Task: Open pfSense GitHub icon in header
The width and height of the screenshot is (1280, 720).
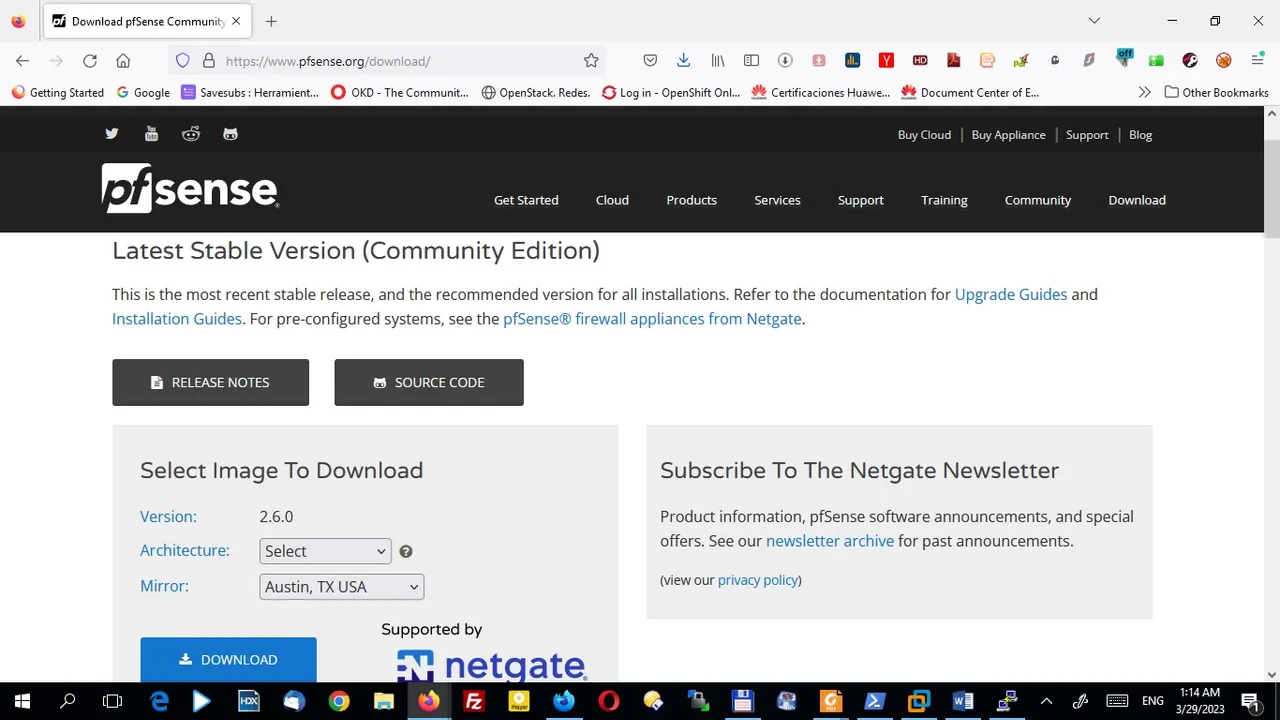Action: point(230,134)
